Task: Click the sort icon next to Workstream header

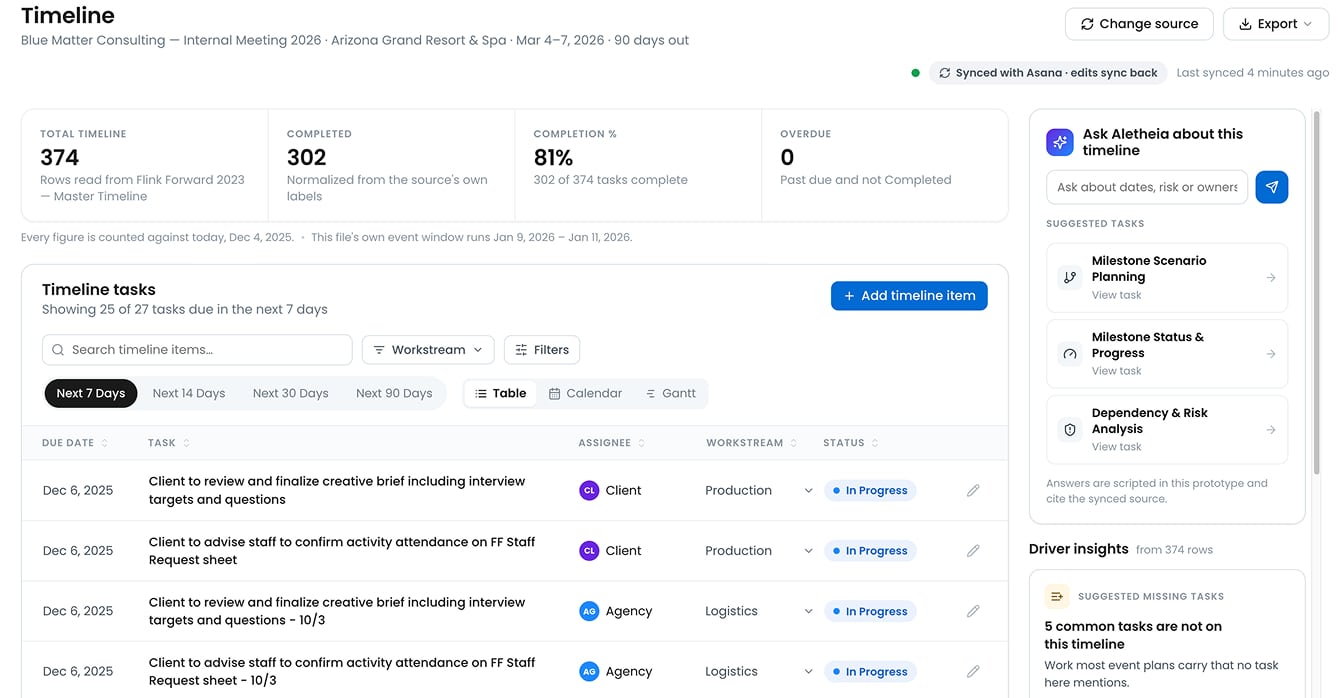Action: [793, 443]
